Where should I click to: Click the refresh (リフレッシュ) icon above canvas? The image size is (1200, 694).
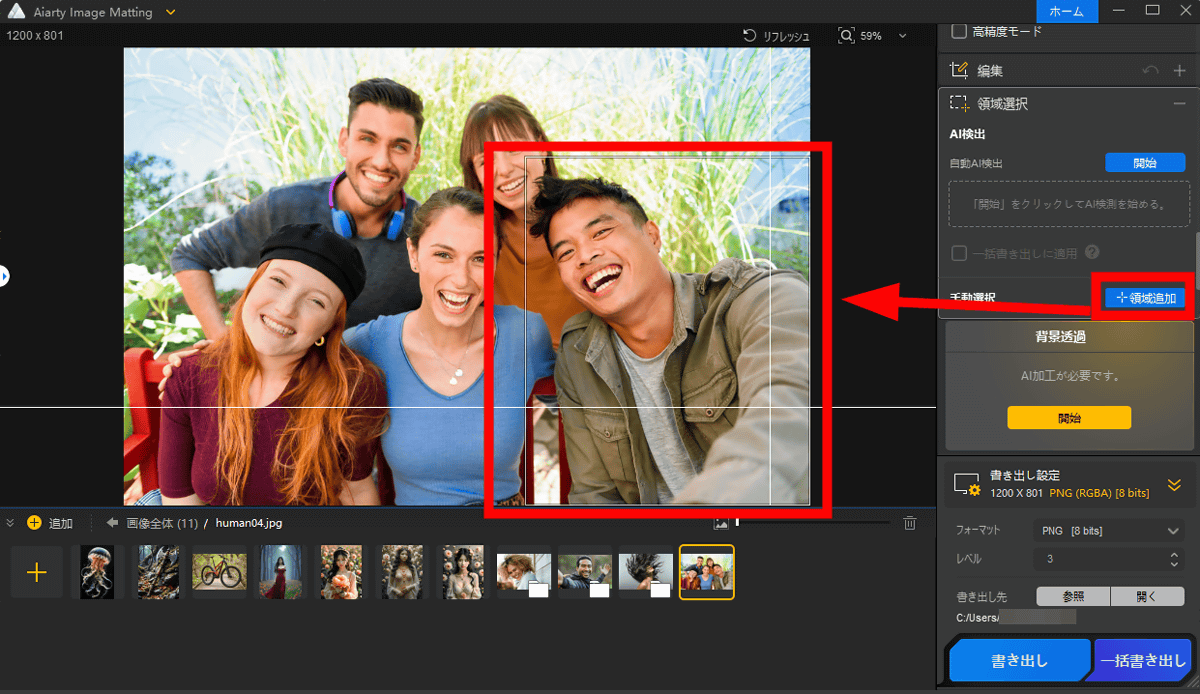(x=750, y=36)
